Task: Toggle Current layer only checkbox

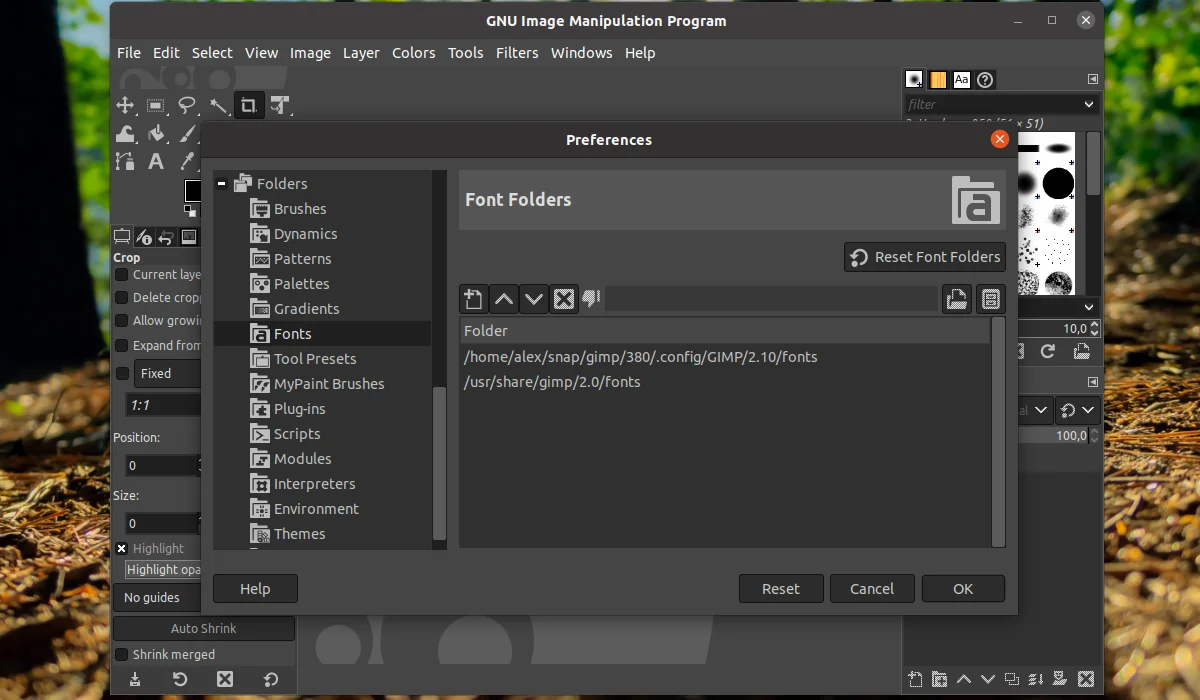Action: (x=121, y=274)
